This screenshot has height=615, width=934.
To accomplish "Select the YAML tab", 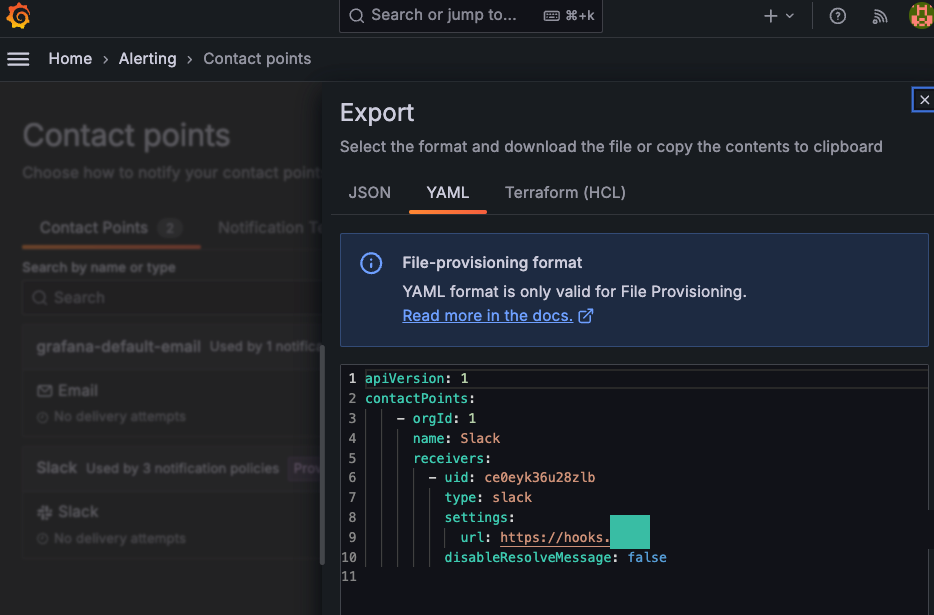I will 447,192.
